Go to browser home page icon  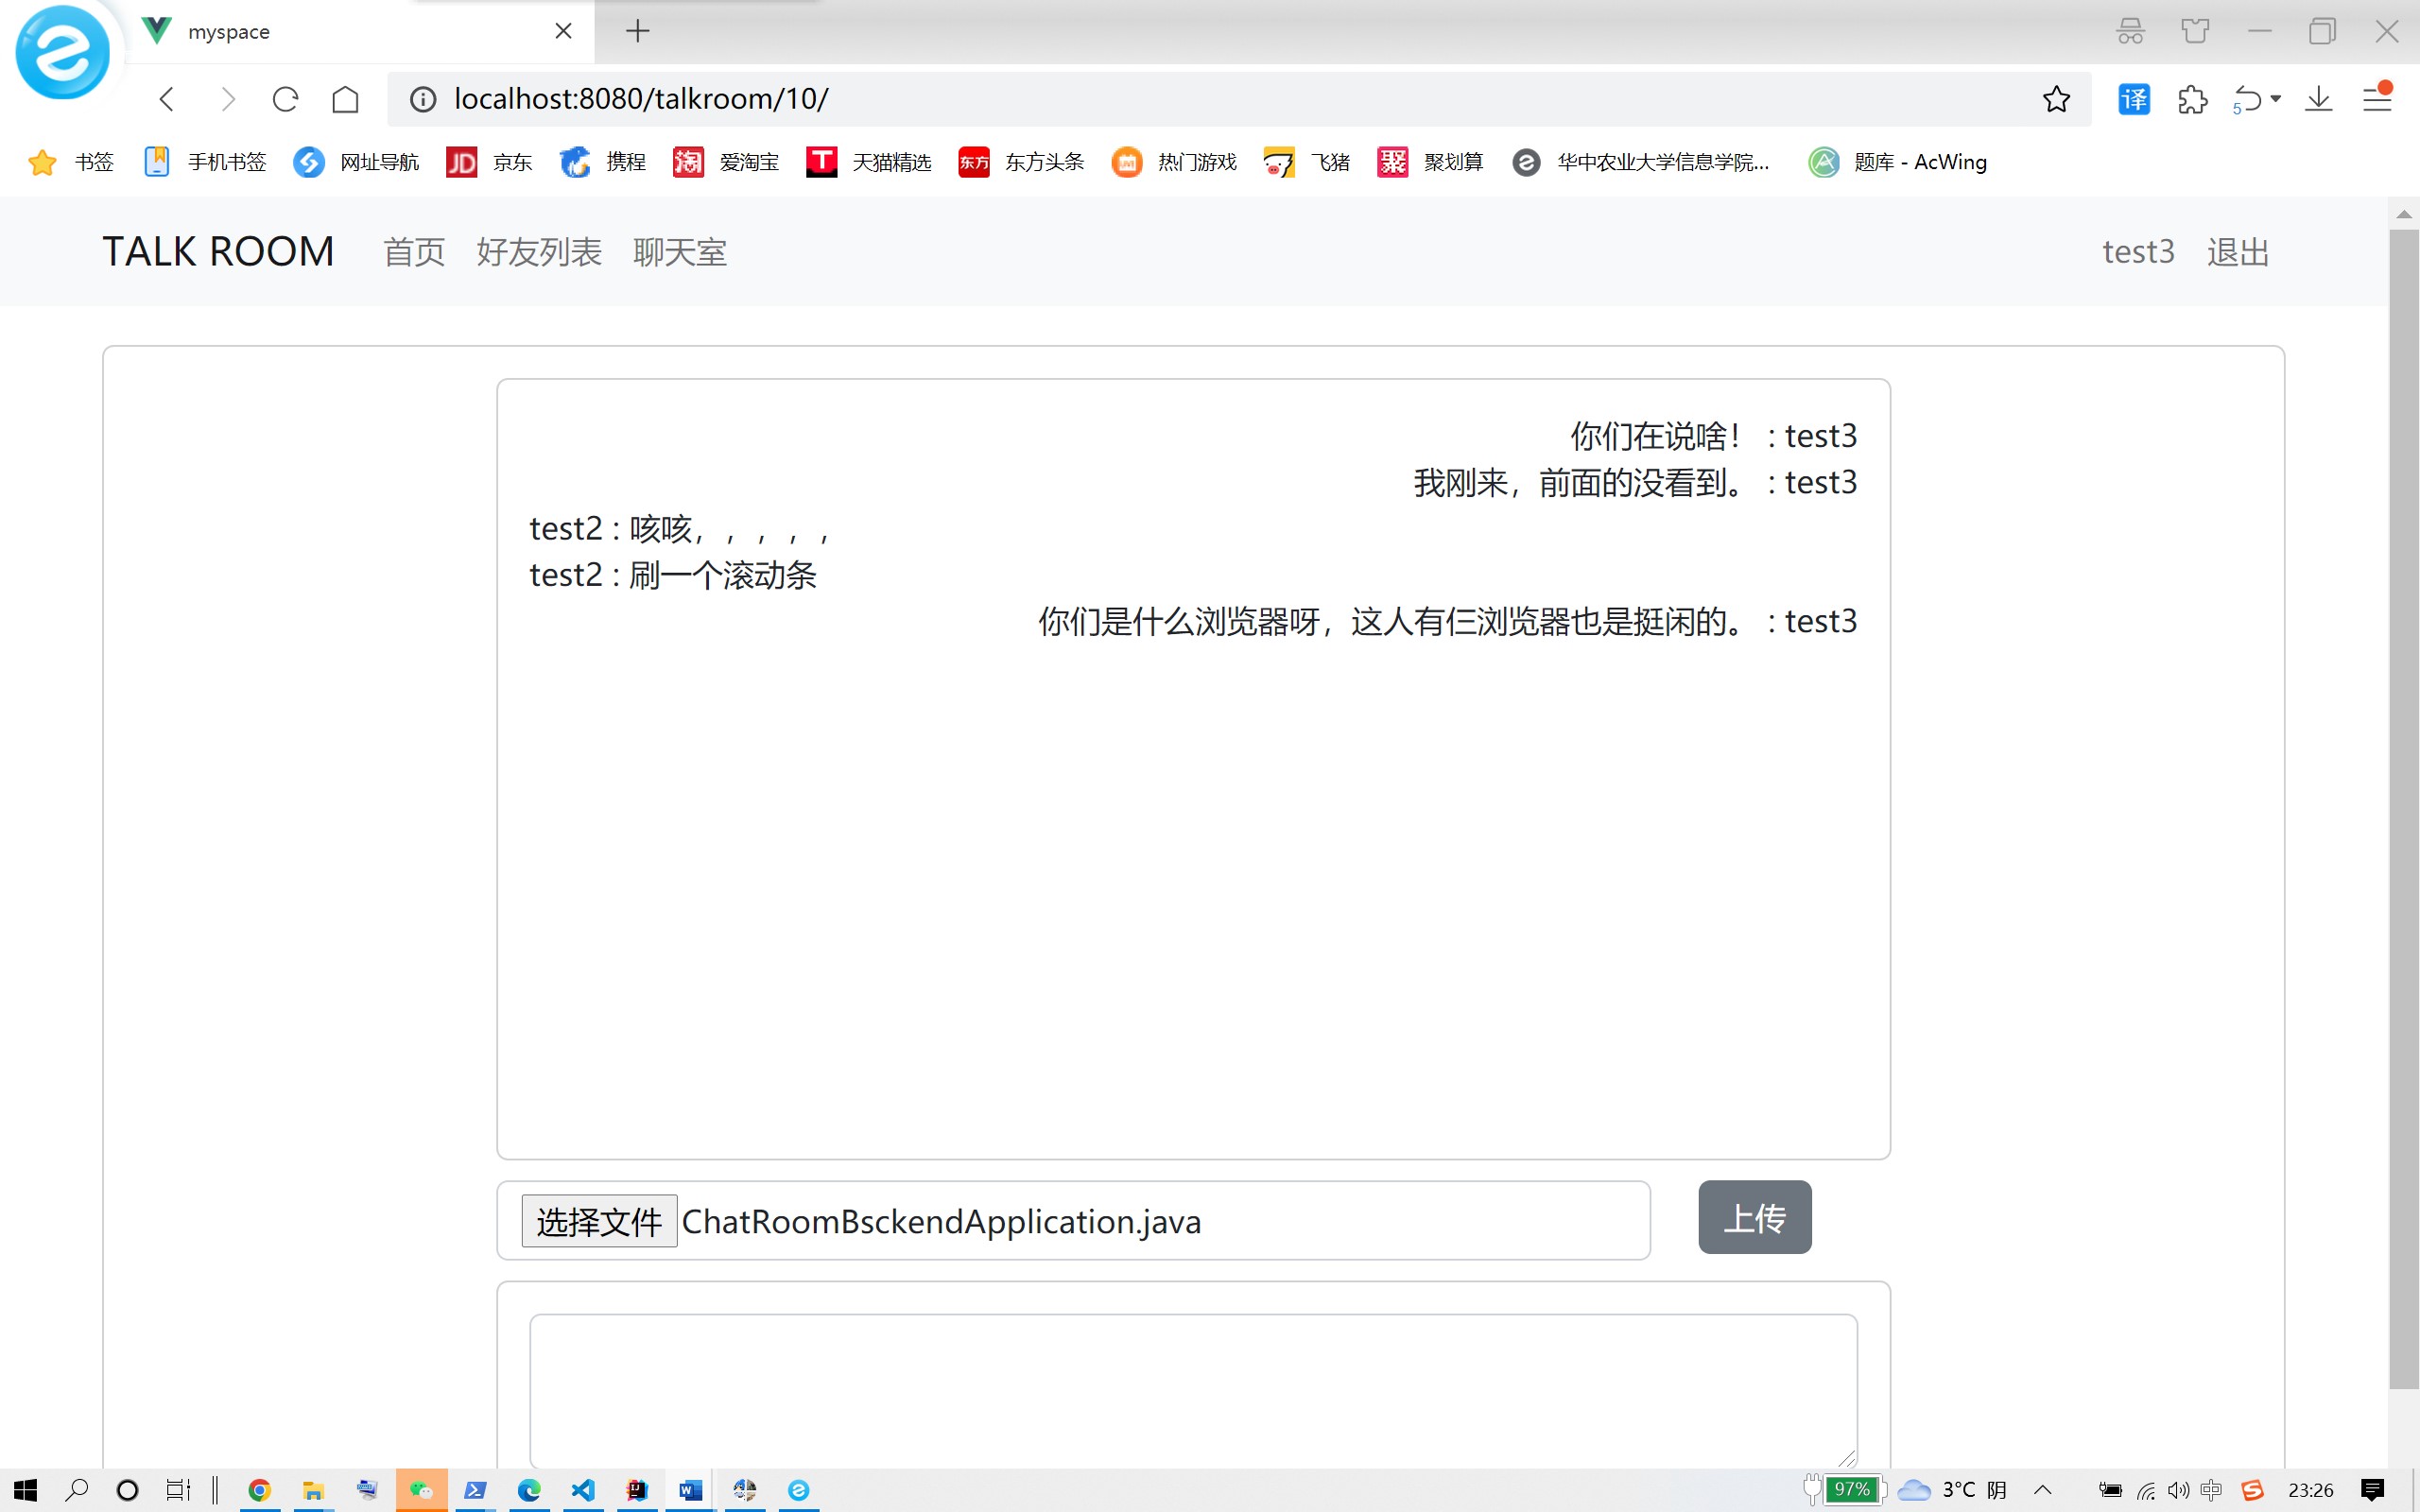click(345, 99)
